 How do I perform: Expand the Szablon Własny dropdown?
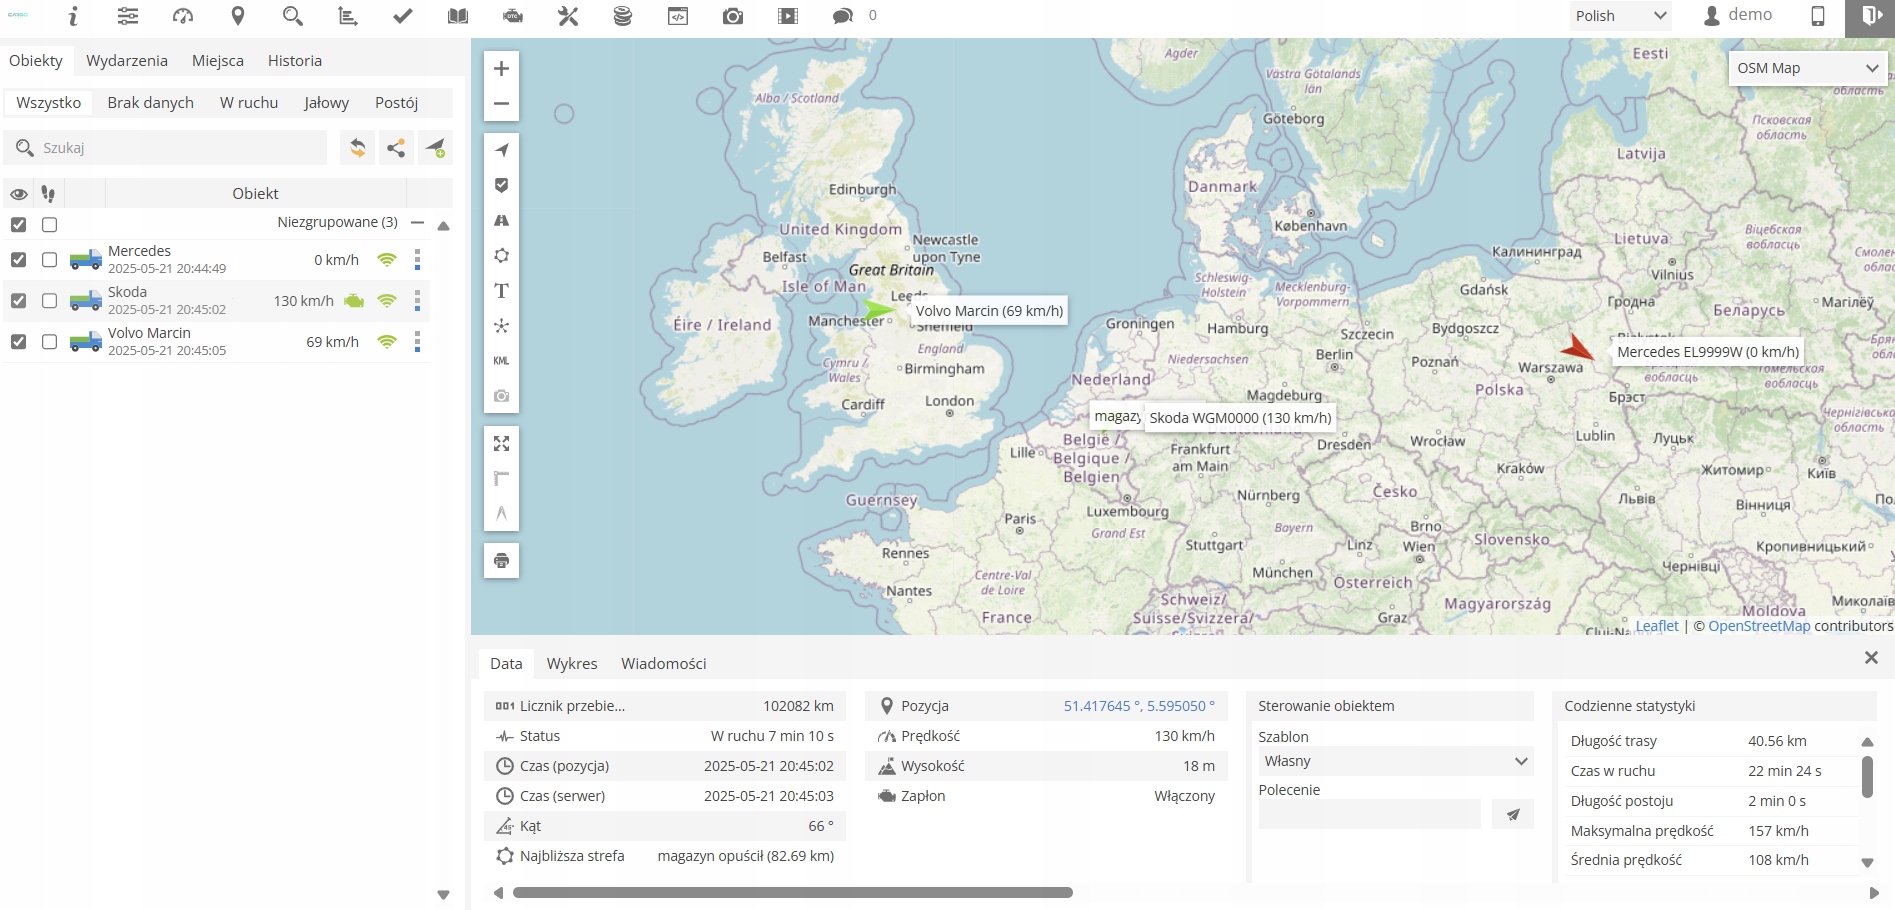click(x=1394, y=761)
